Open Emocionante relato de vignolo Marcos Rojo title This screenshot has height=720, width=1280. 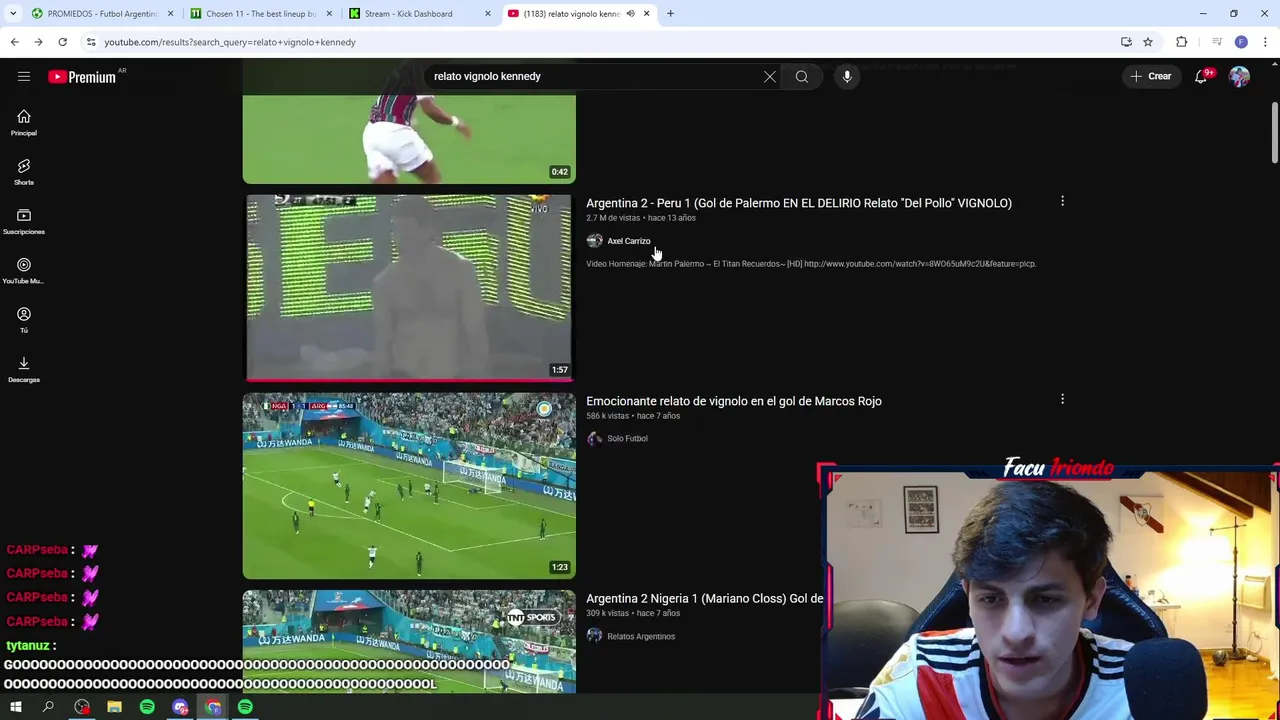tap(734, 401)
